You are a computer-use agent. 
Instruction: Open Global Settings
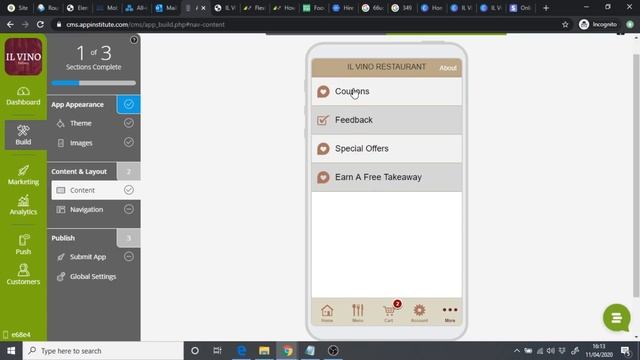(x=93, y=276)
